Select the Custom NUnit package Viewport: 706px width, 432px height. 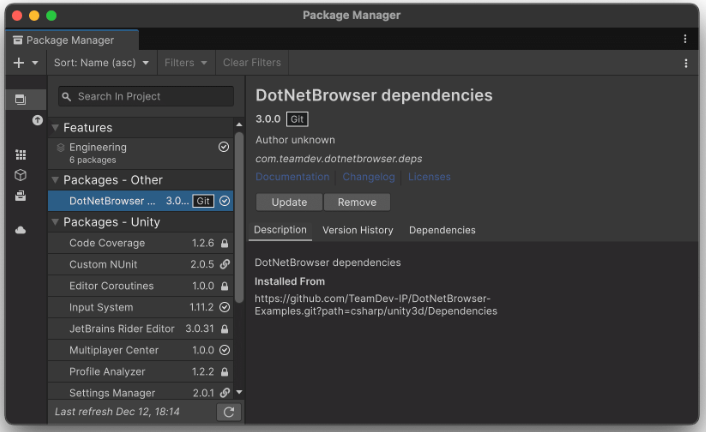click(140, 264)
